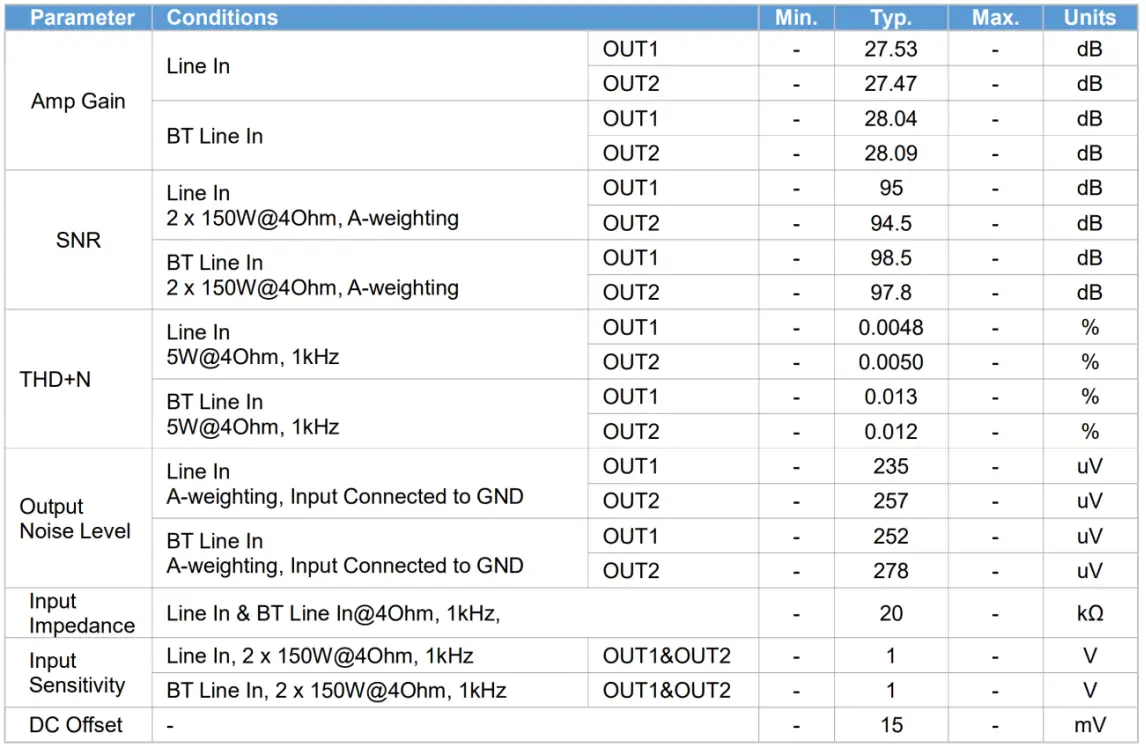Select the Min. column header

795,17
